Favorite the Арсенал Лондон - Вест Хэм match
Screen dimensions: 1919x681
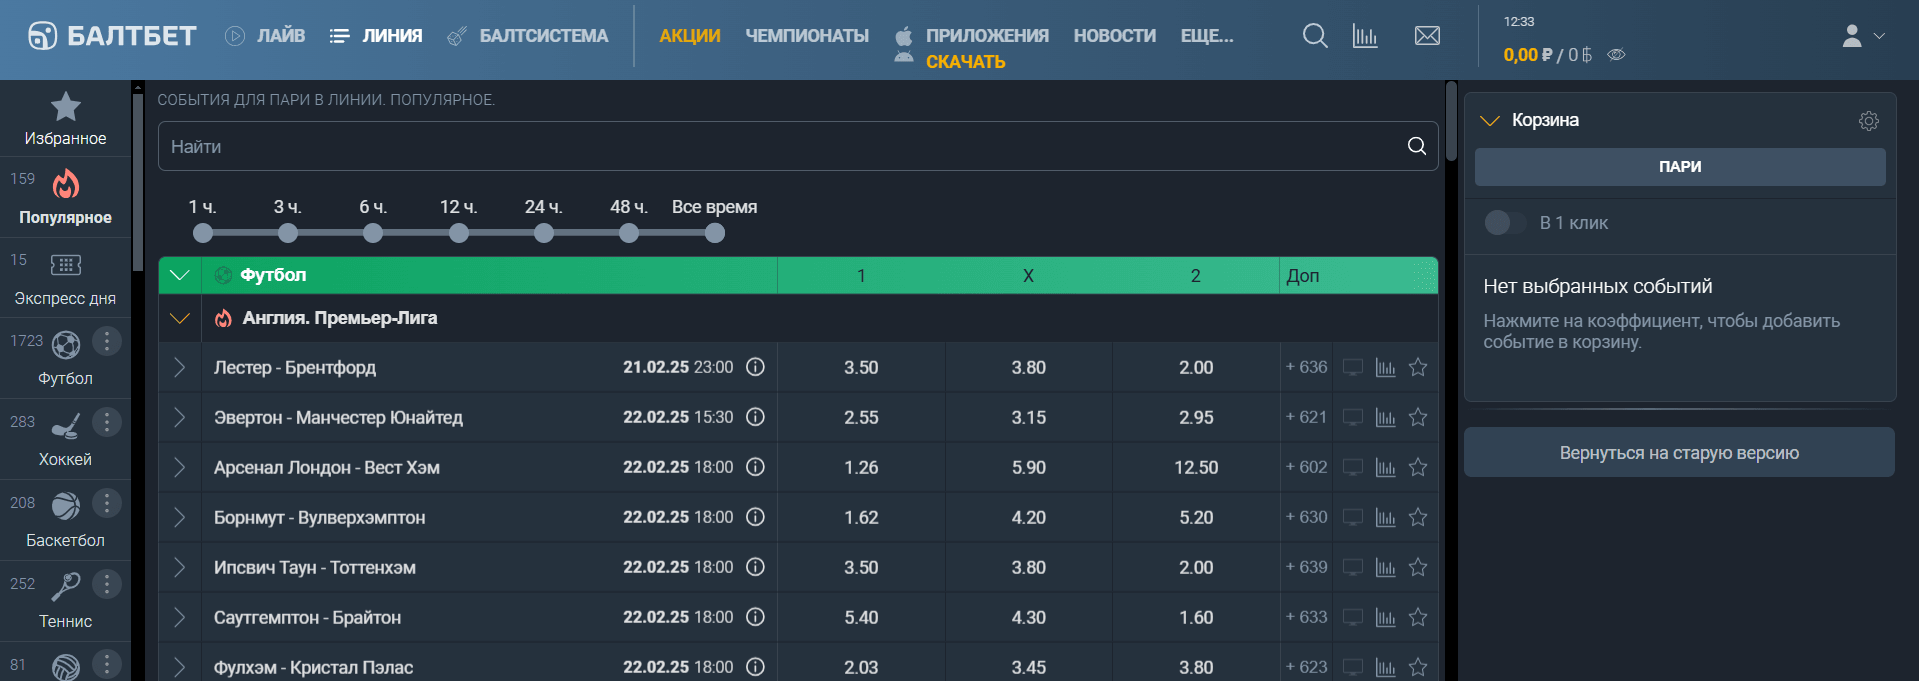click(x=1418, y=467)
